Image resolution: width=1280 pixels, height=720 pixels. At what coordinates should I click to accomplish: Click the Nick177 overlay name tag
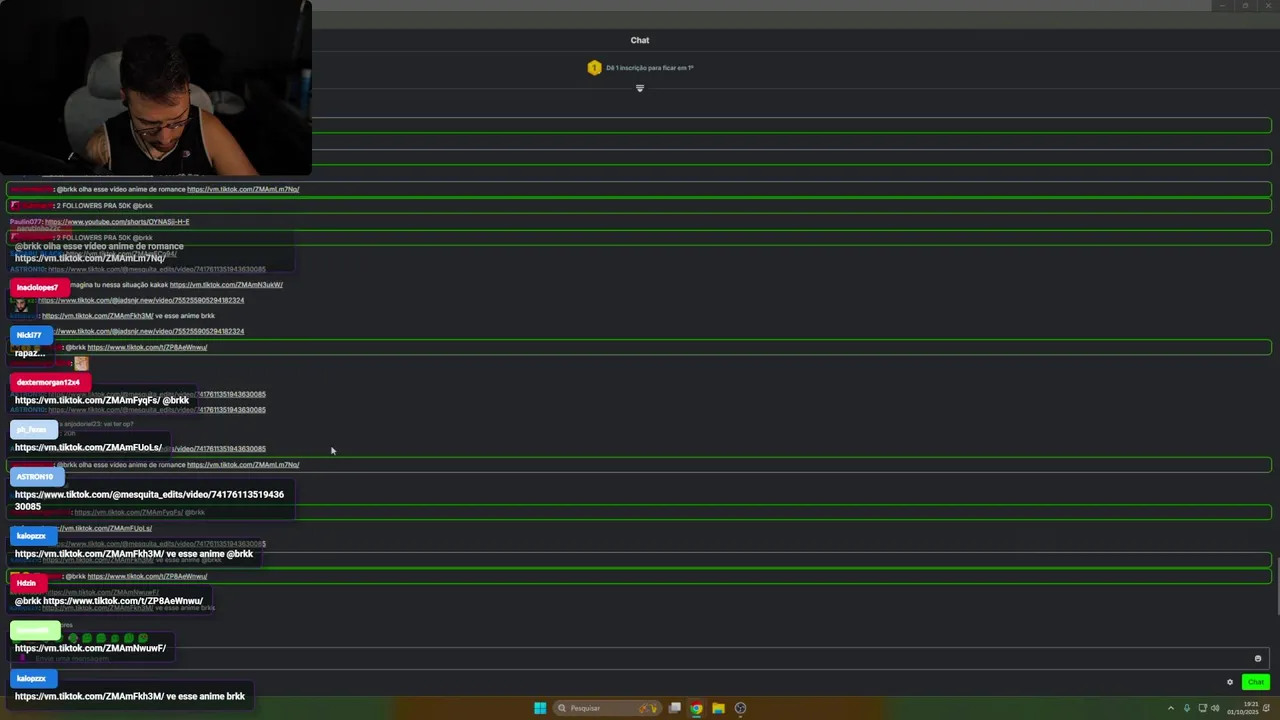coord(30,335)
